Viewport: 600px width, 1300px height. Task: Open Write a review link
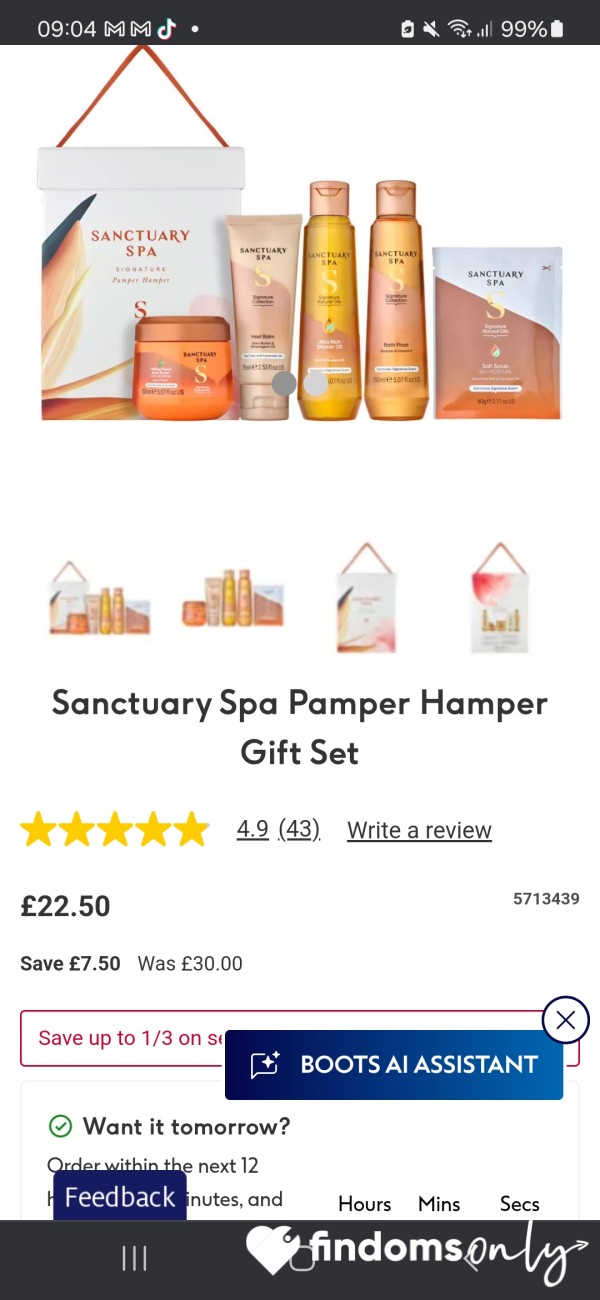point(419,830)
